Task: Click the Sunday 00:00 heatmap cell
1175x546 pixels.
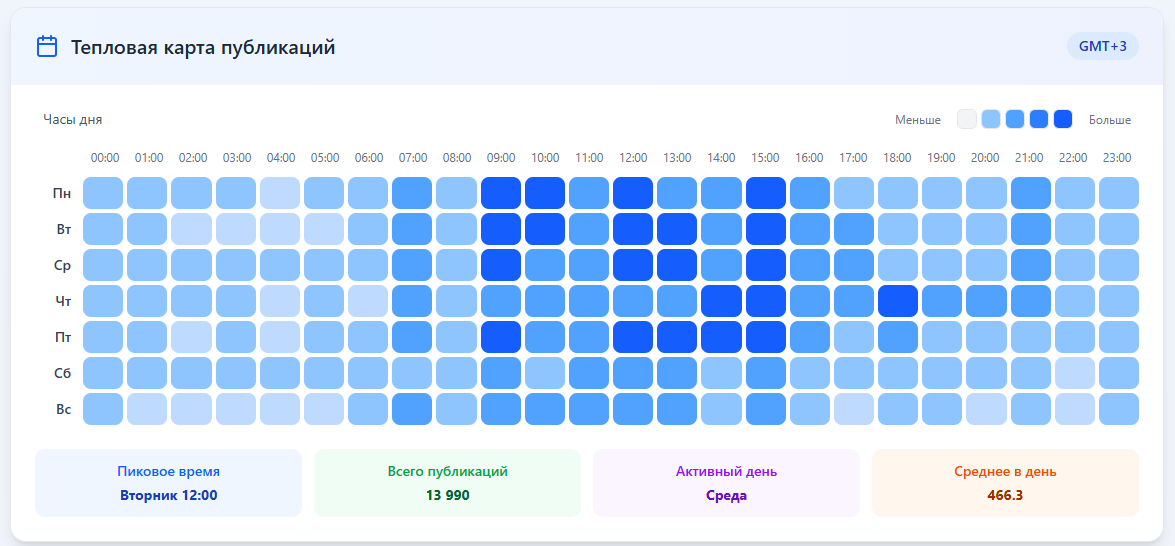Action: click(x=103, y=409)
